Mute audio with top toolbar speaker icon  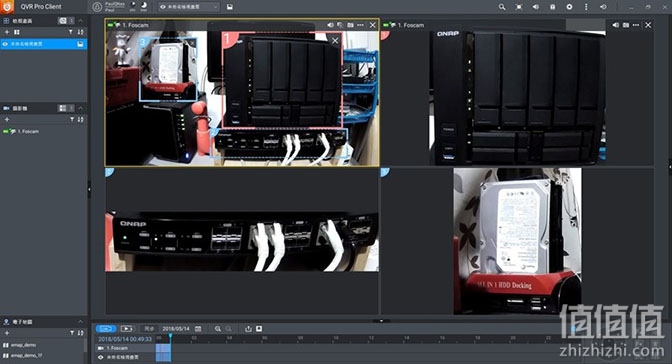pyautogui.click(x=536, y=7)
